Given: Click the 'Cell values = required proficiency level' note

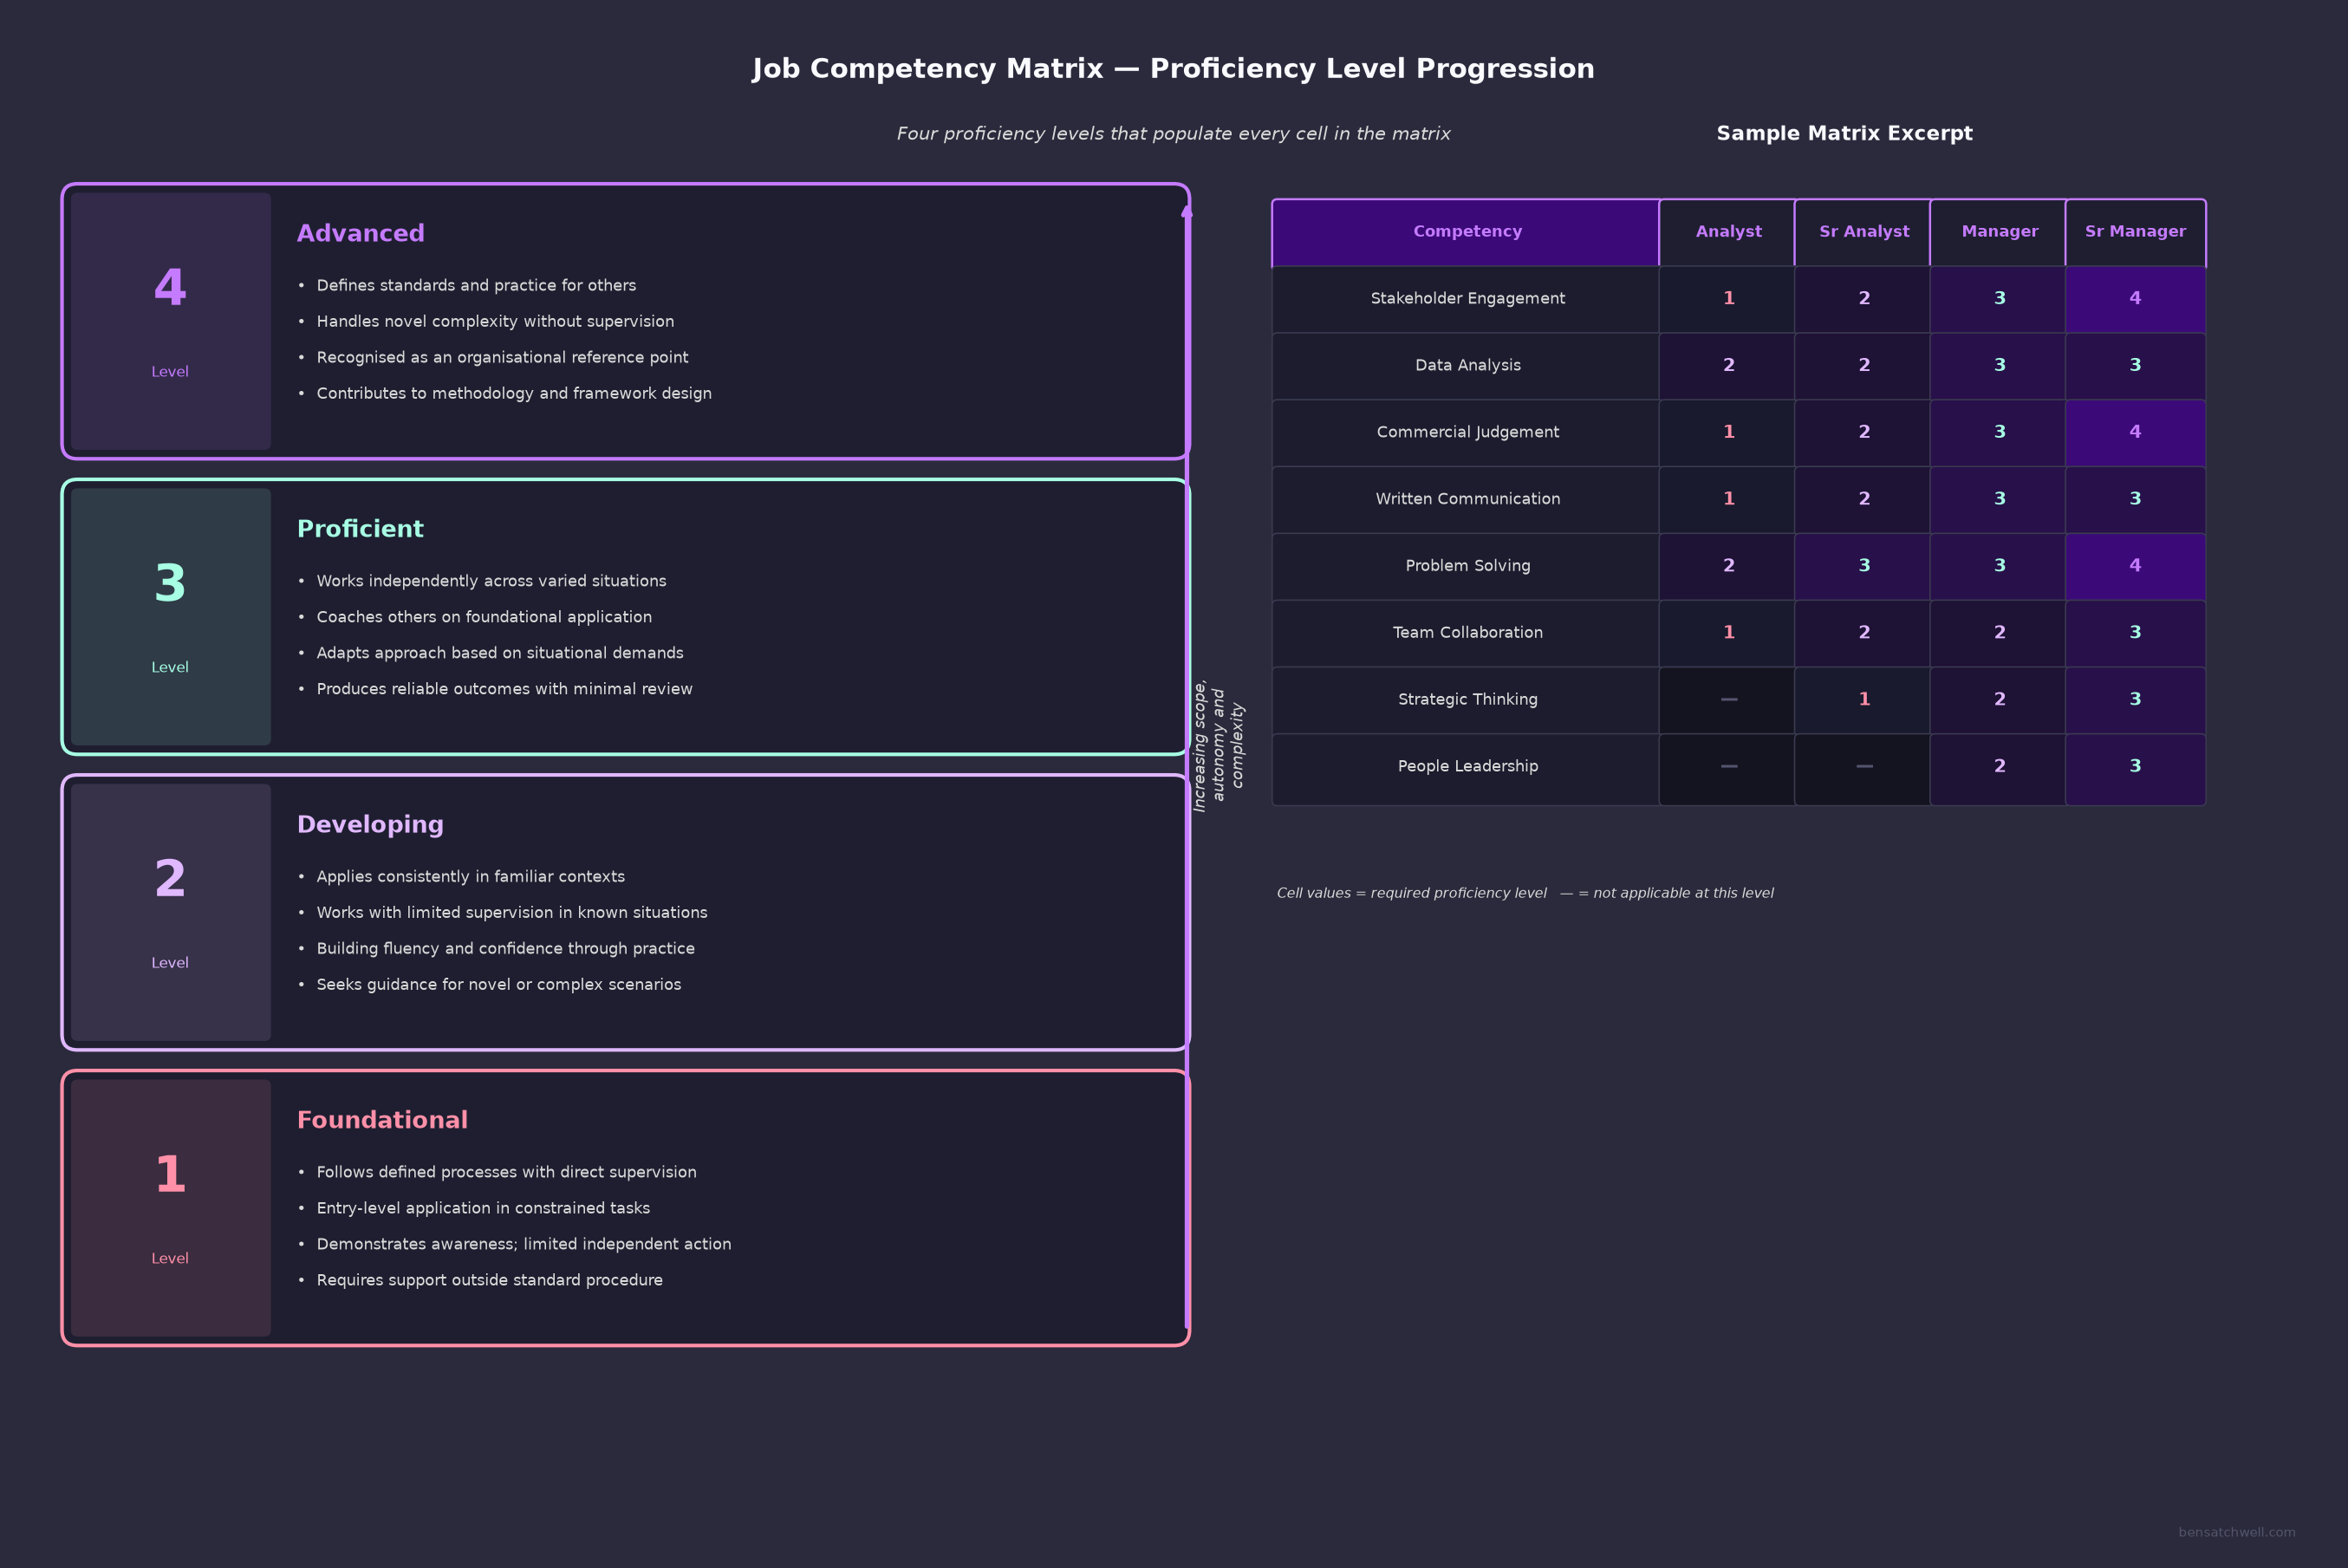Looking at the screenshot, I should pyautogui.click(x=1525, y=893).
